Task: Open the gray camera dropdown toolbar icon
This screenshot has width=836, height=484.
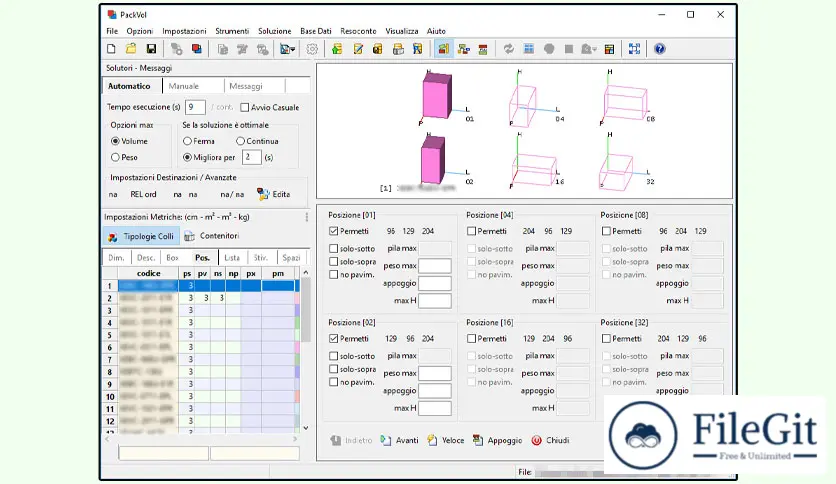Action: click(x=589, y=49)
